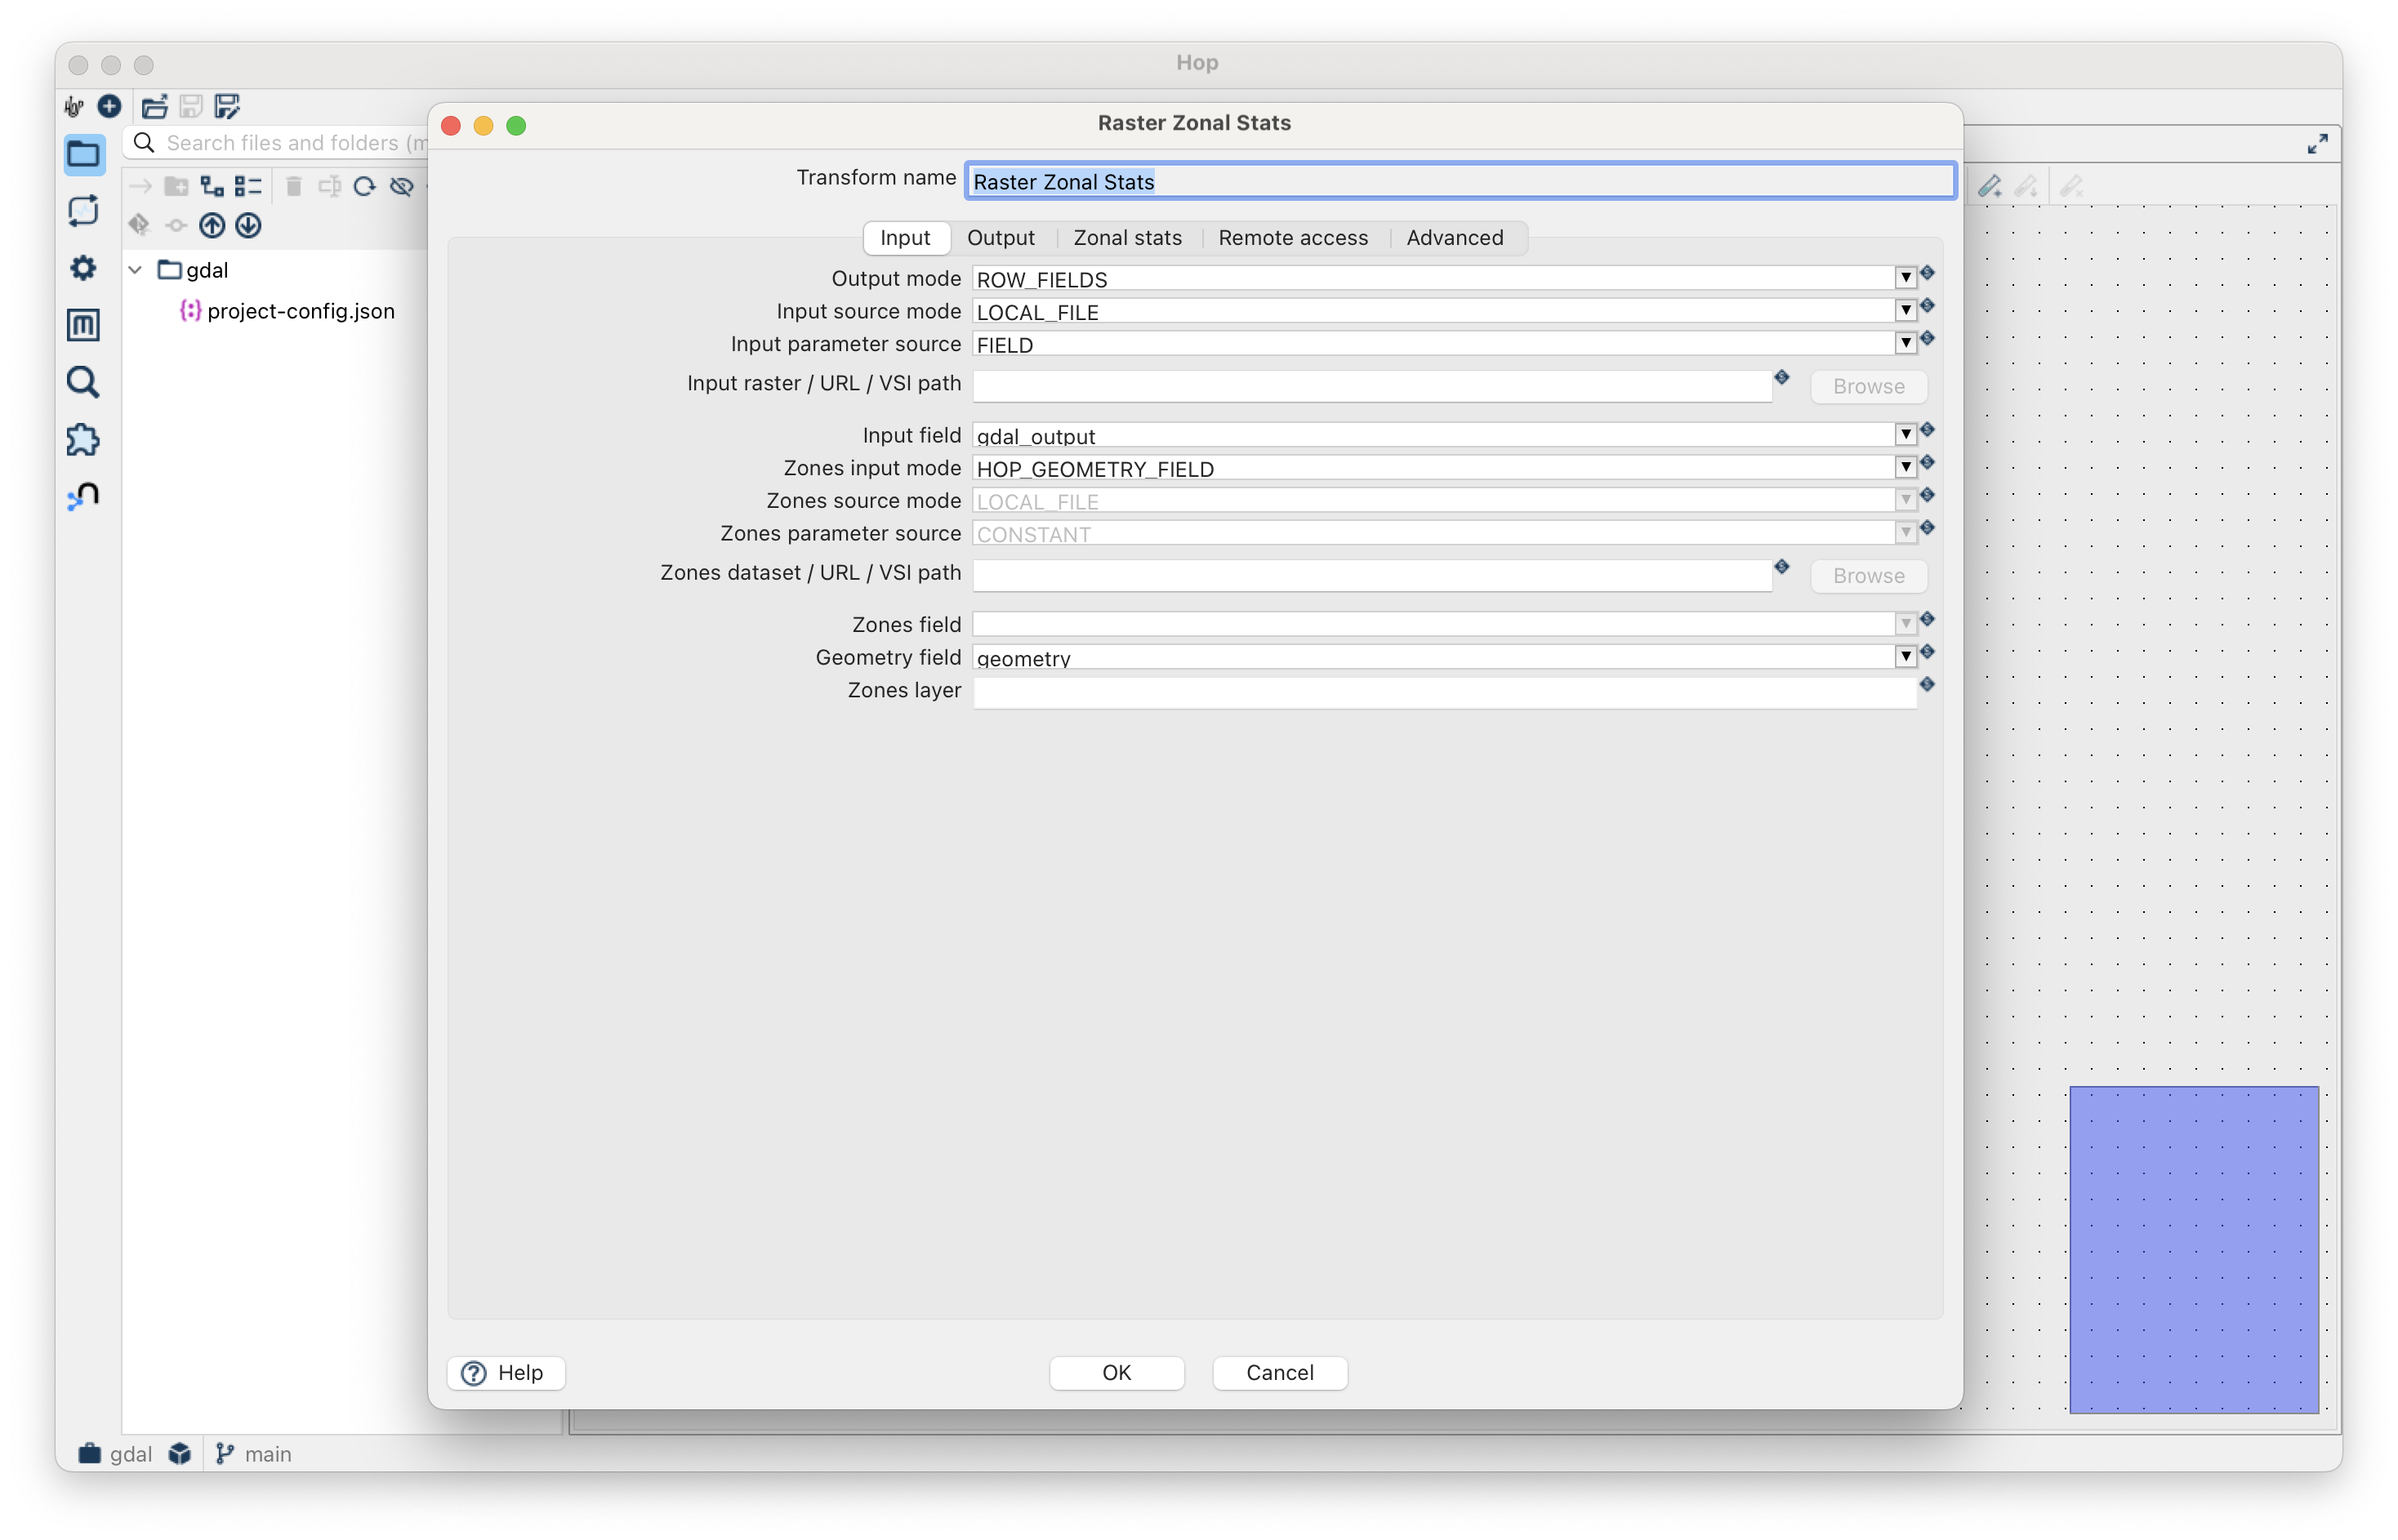Click maximize panel arrows icon
The width and height of the screenshot is (2398, 1540).
[x=2317, y=144]
